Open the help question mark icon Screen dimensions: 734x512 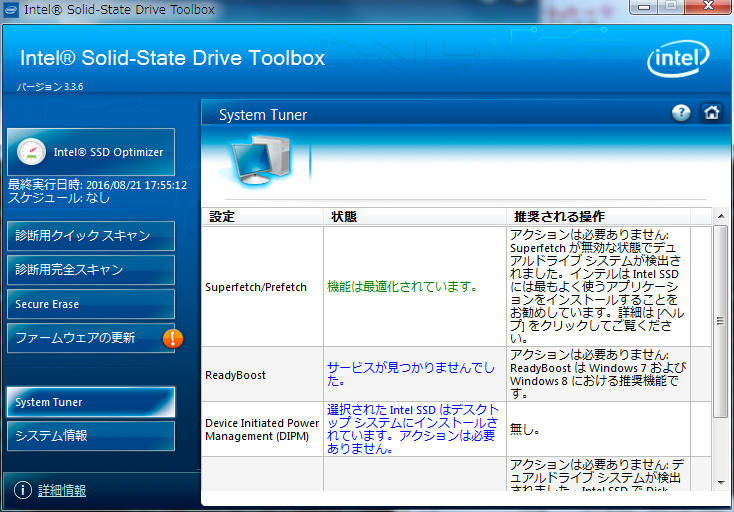[x=681, y=113]
